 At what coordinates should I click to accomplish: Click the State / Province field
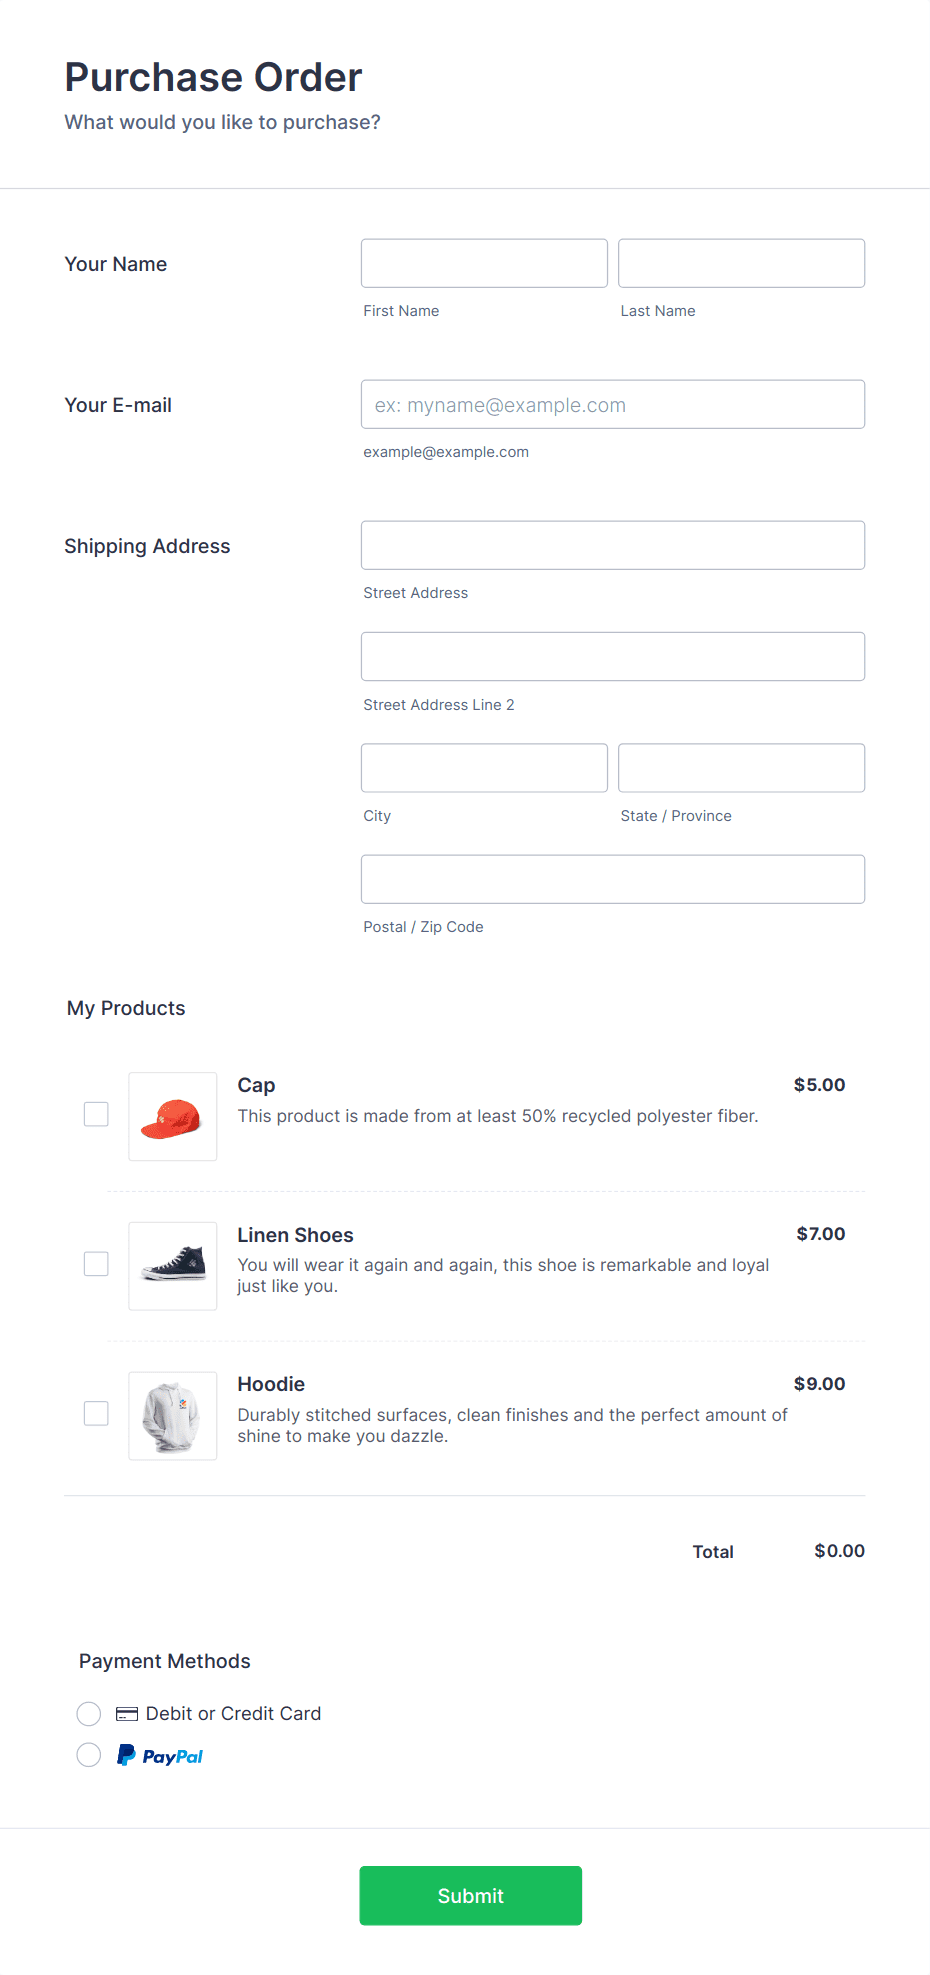[740, 767]
